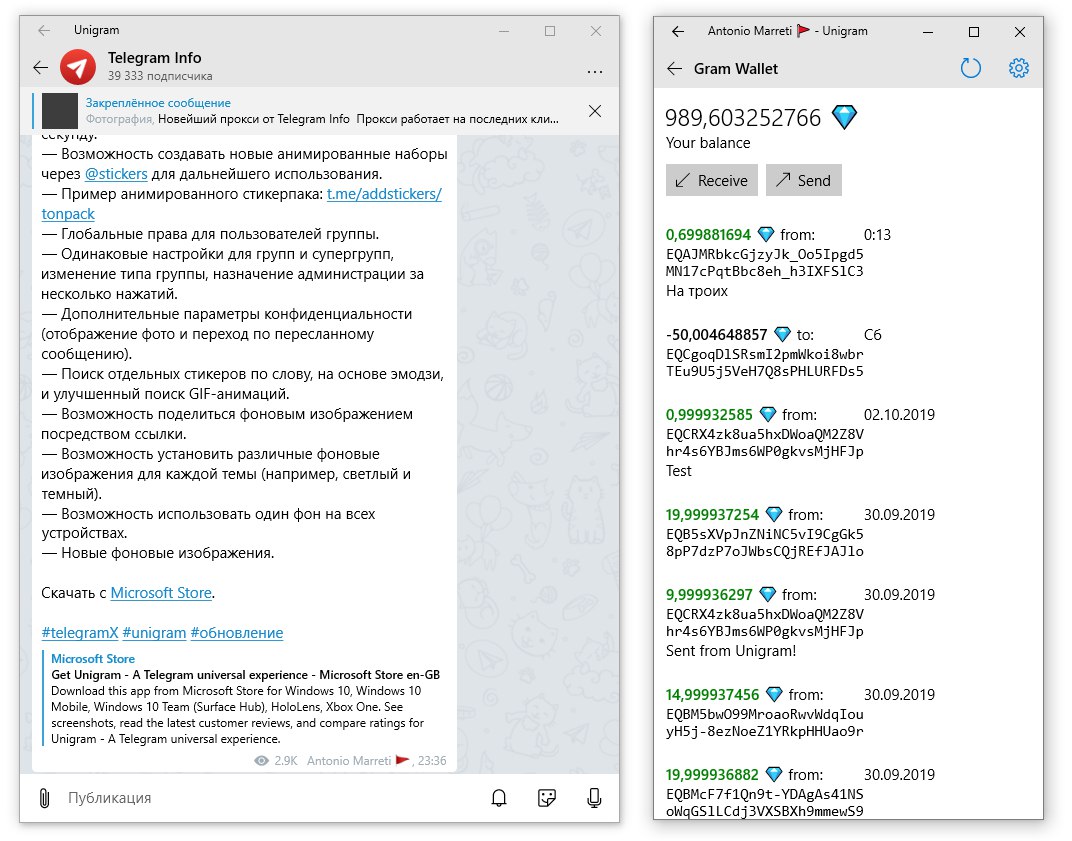This screenshot has width=1072, height=841.
Task: Select the 14,999937456 transaction amount
Action: [x=712, y=694]
